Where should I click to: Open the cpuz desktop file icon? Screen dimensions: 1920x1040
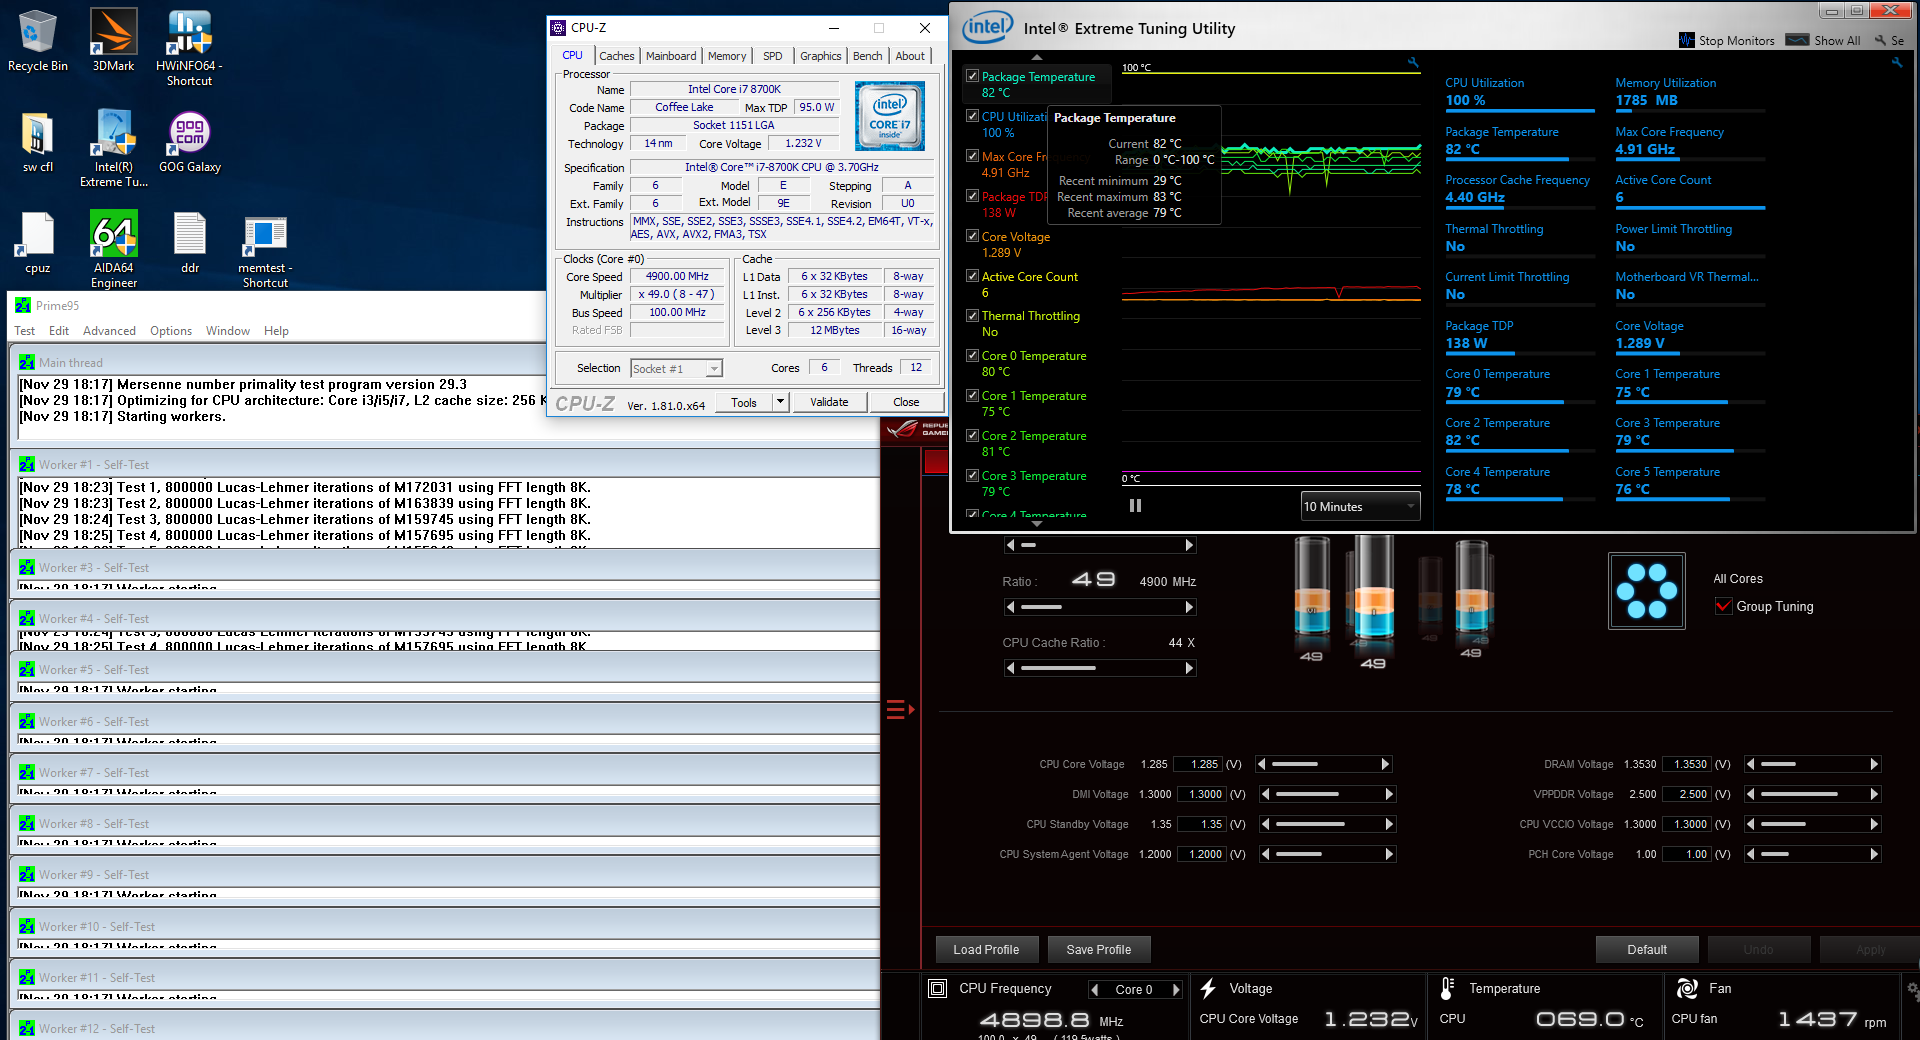(38, 242)
